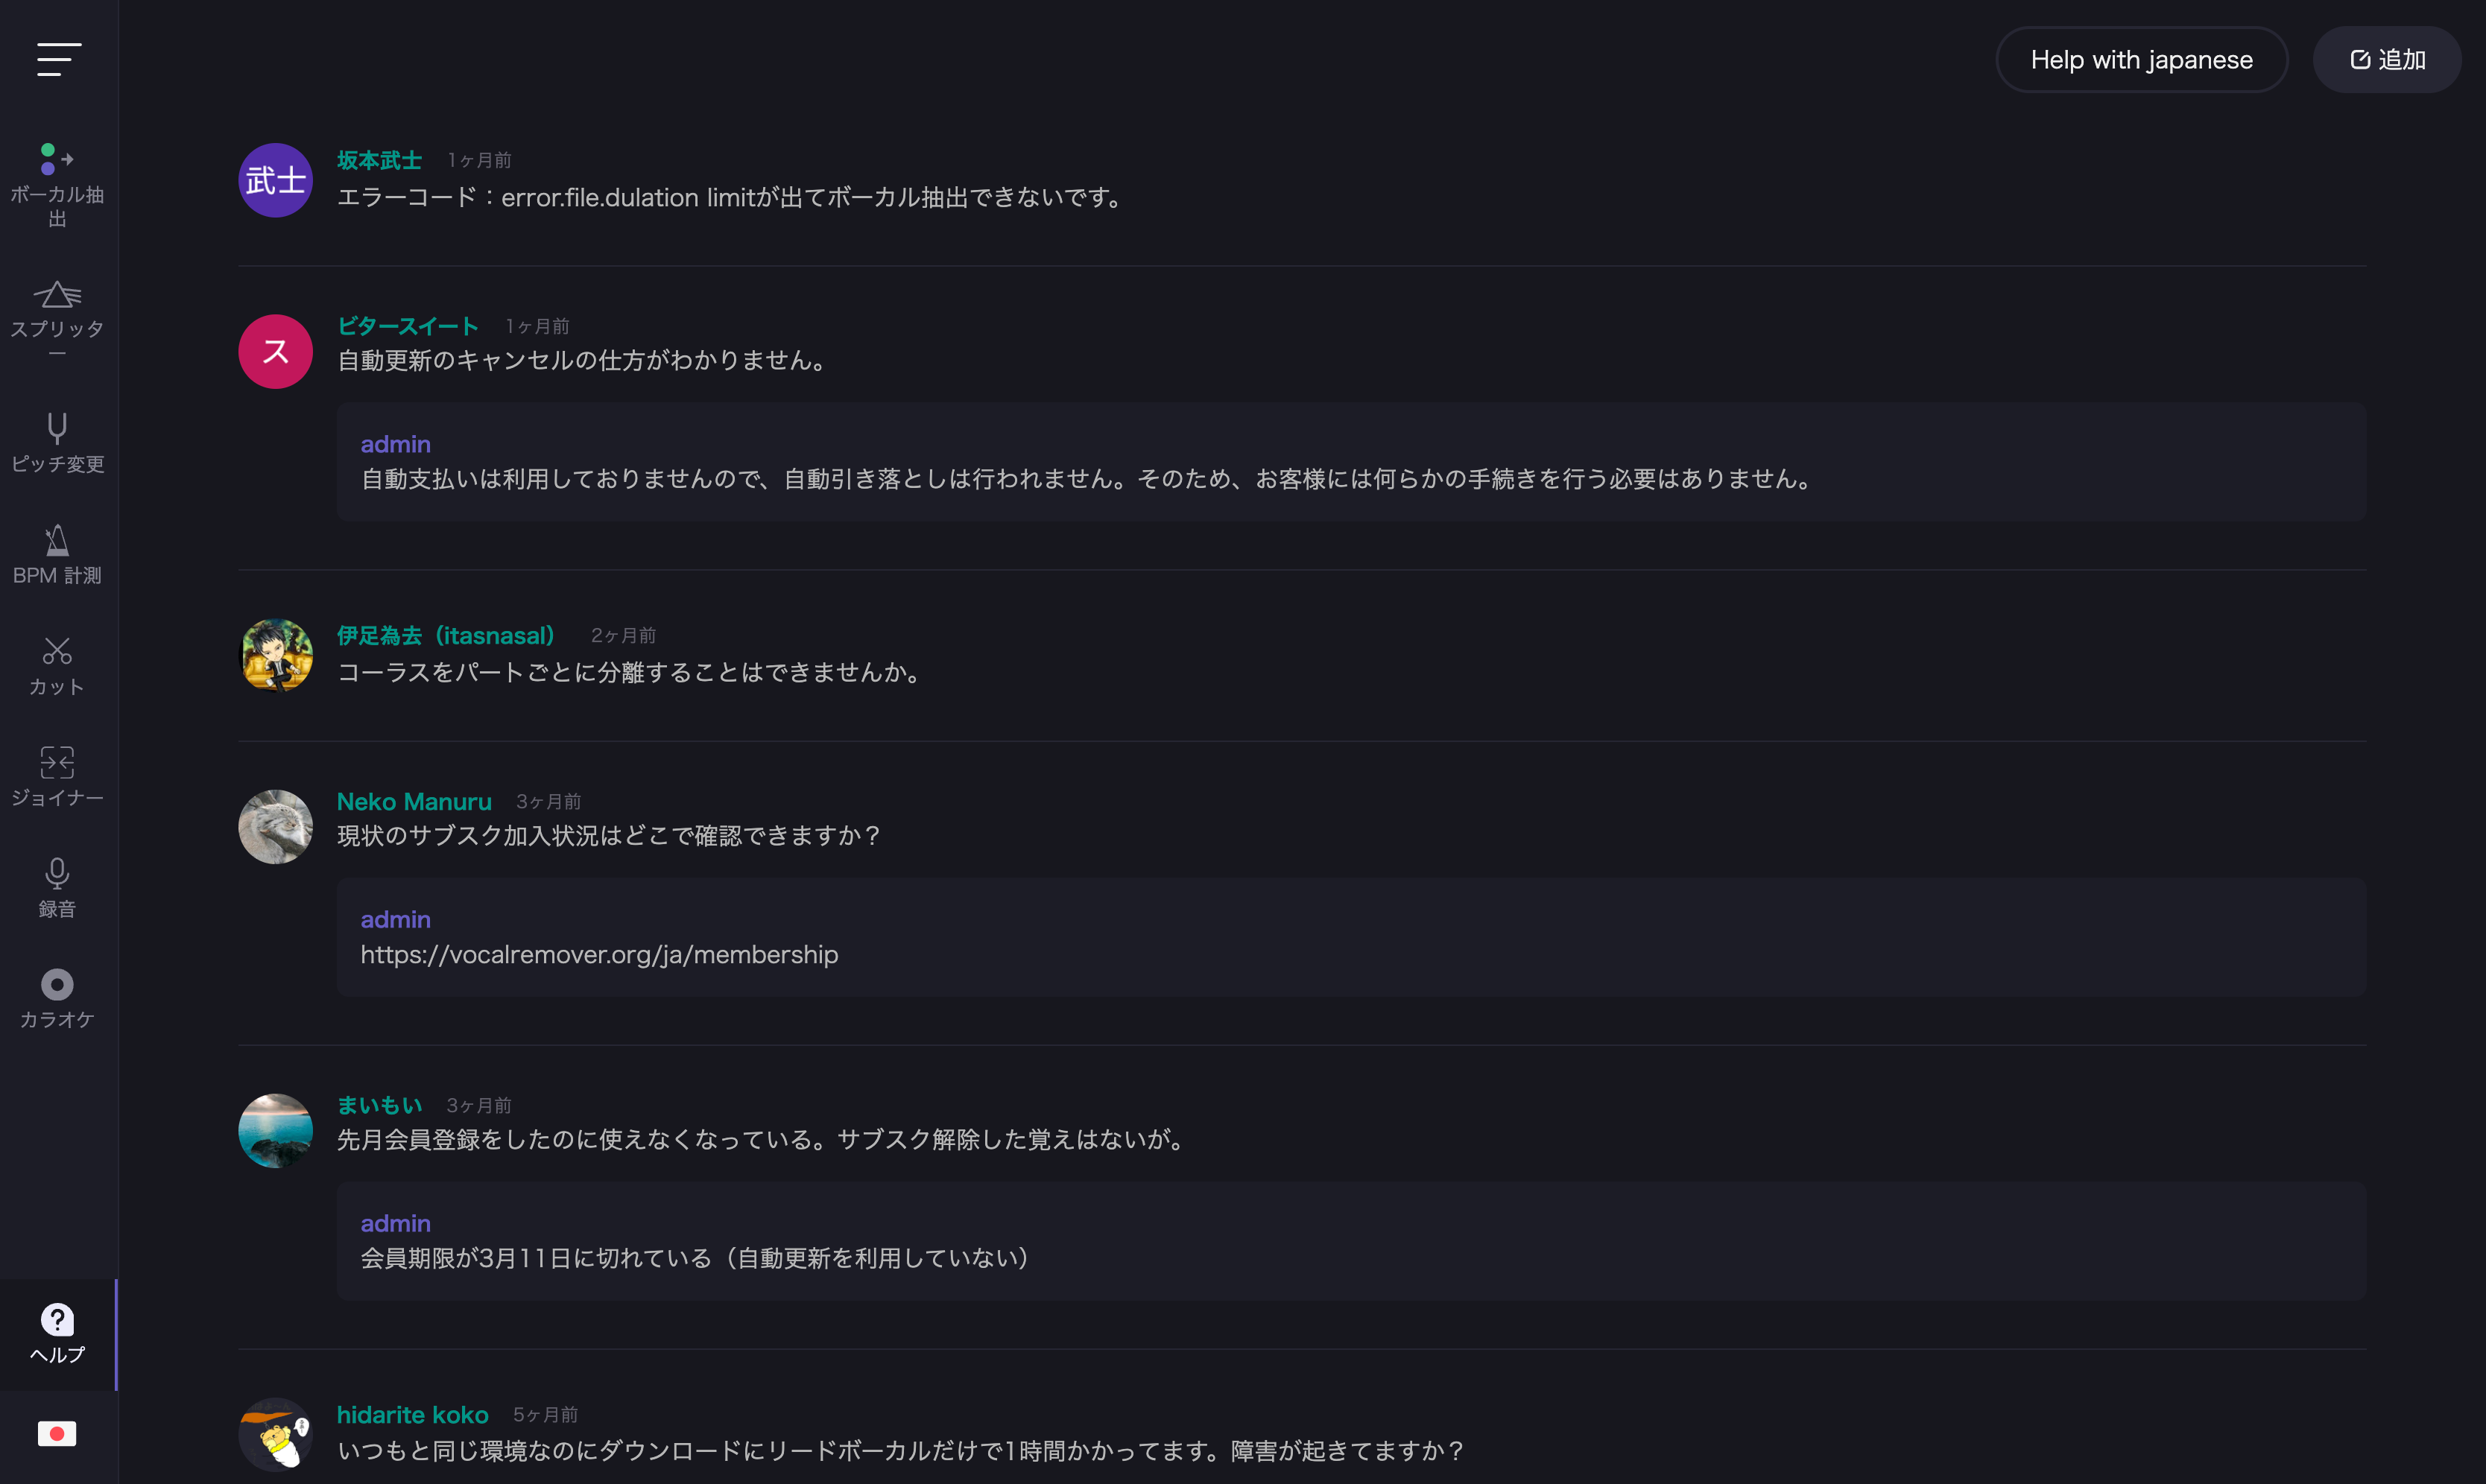Click the 伊足為去 (itasnasal) profile picture

coord(275,655)
